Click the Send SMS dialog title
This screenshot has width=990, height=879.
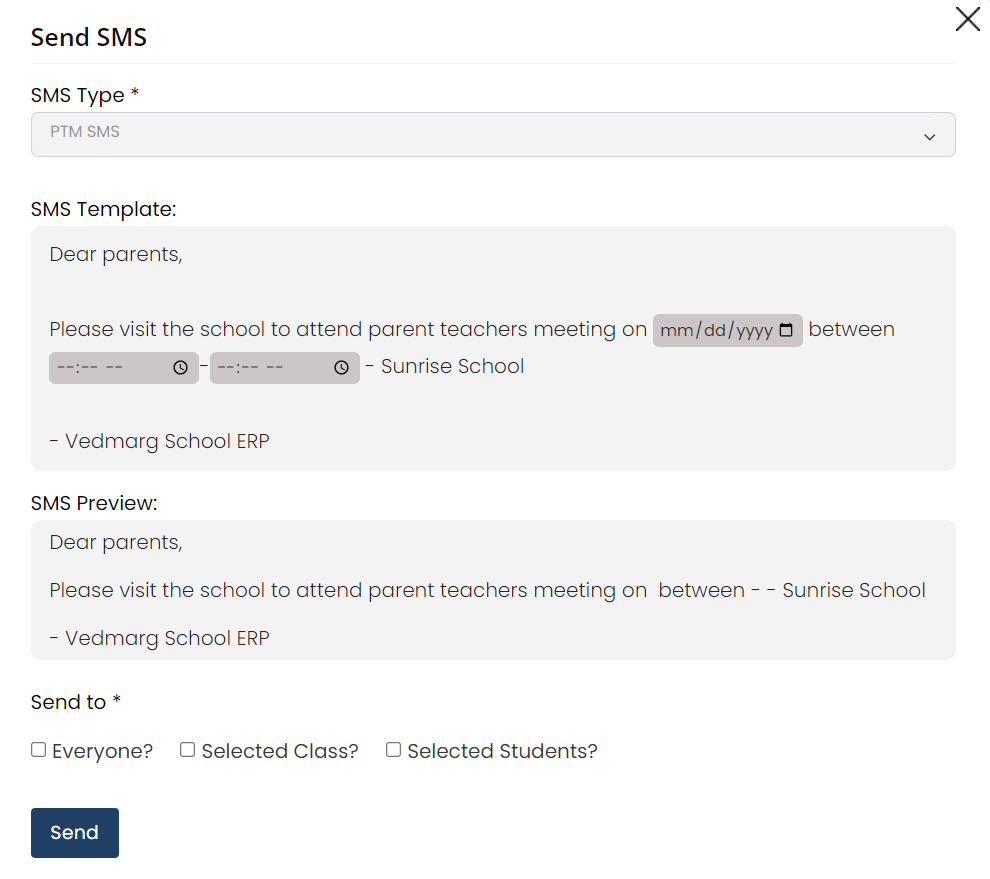(x=89, y=37)
